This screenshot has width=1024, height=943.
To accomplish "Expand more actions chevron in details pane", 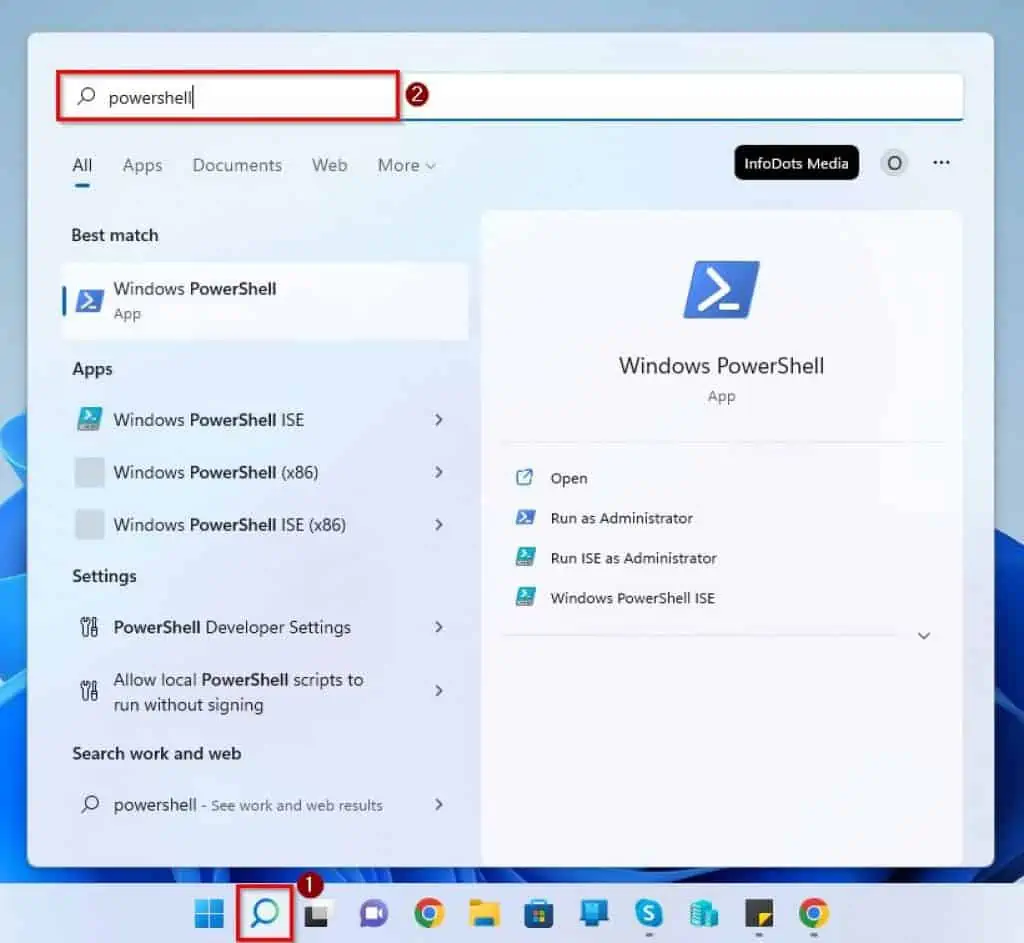I will point(924,636).
